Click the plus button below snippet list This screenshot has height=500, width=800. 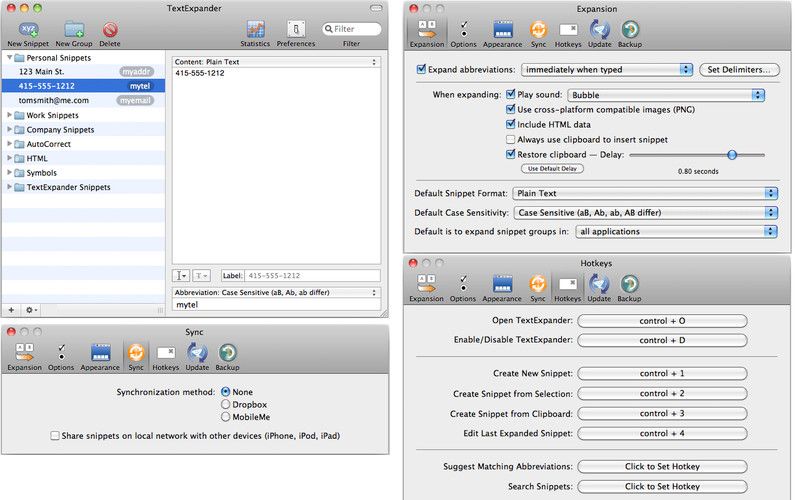click(11, 310)
